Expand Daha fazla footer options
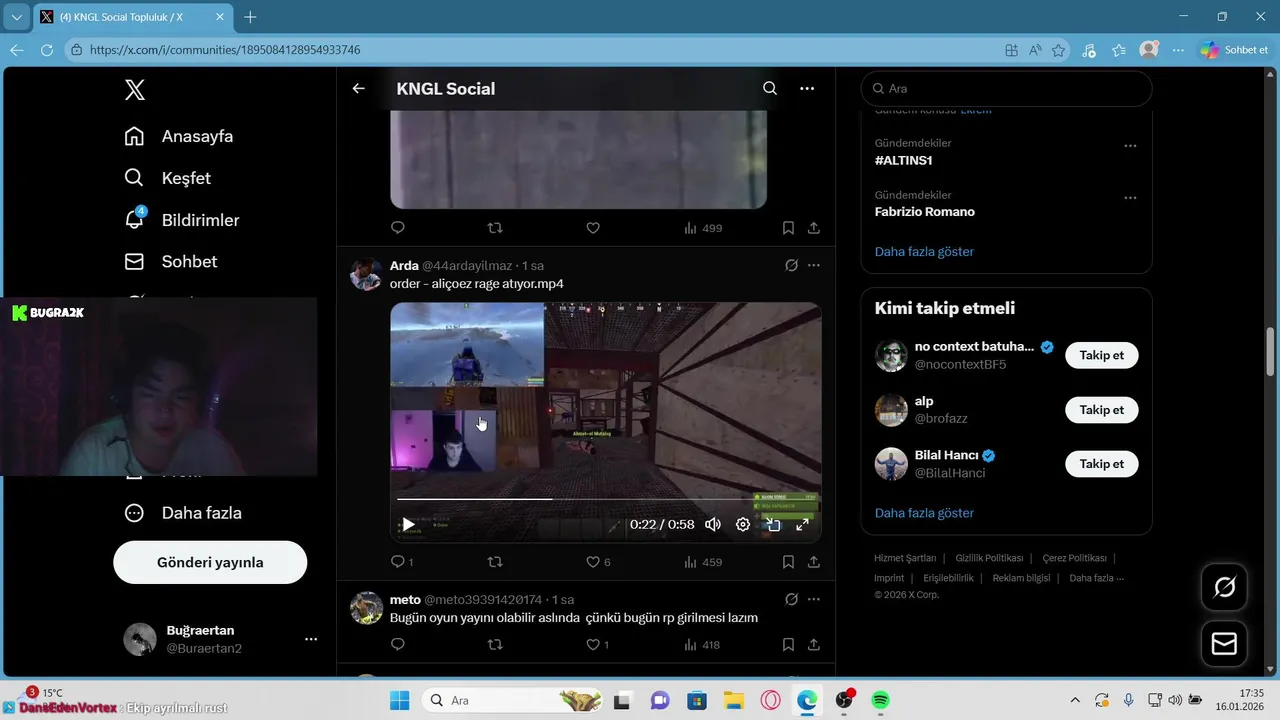Image resolution: width=1280 pixels, height=720 pixels. point(1096,578)
